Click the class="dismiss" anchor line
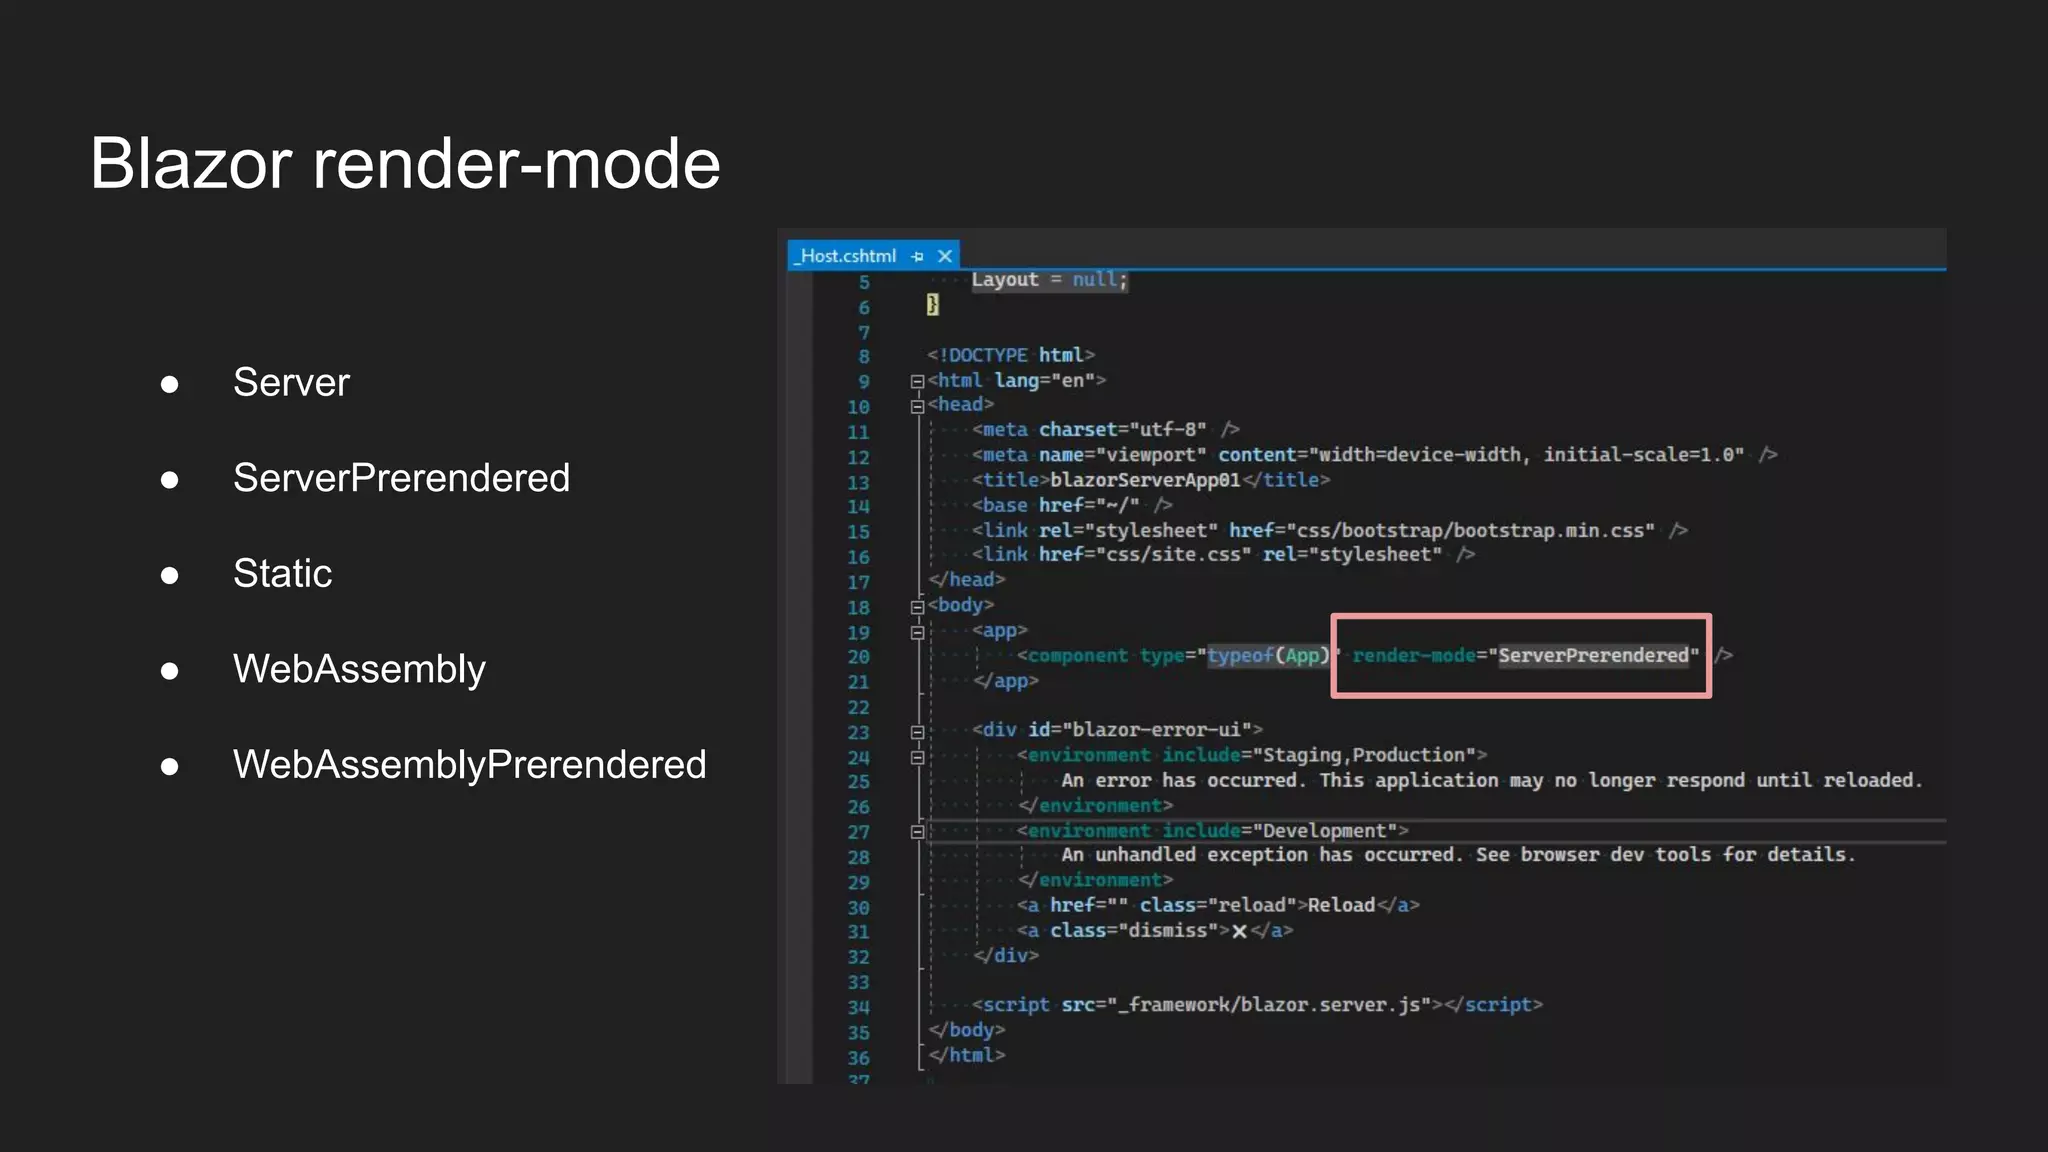 click(1155, 931)
